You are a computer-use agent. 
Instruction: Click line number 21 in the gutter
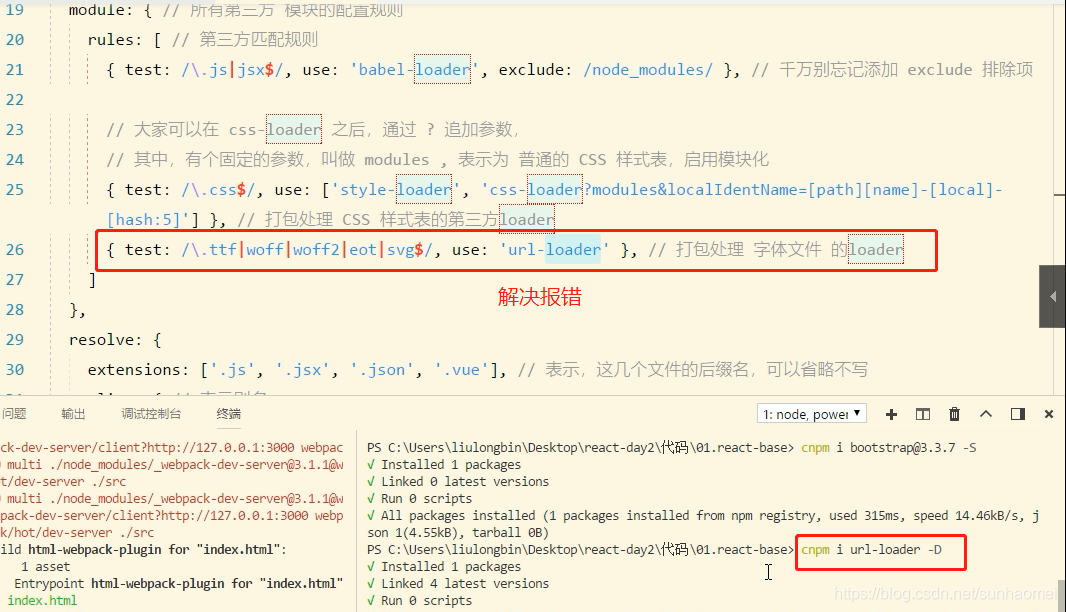(15, 69)
